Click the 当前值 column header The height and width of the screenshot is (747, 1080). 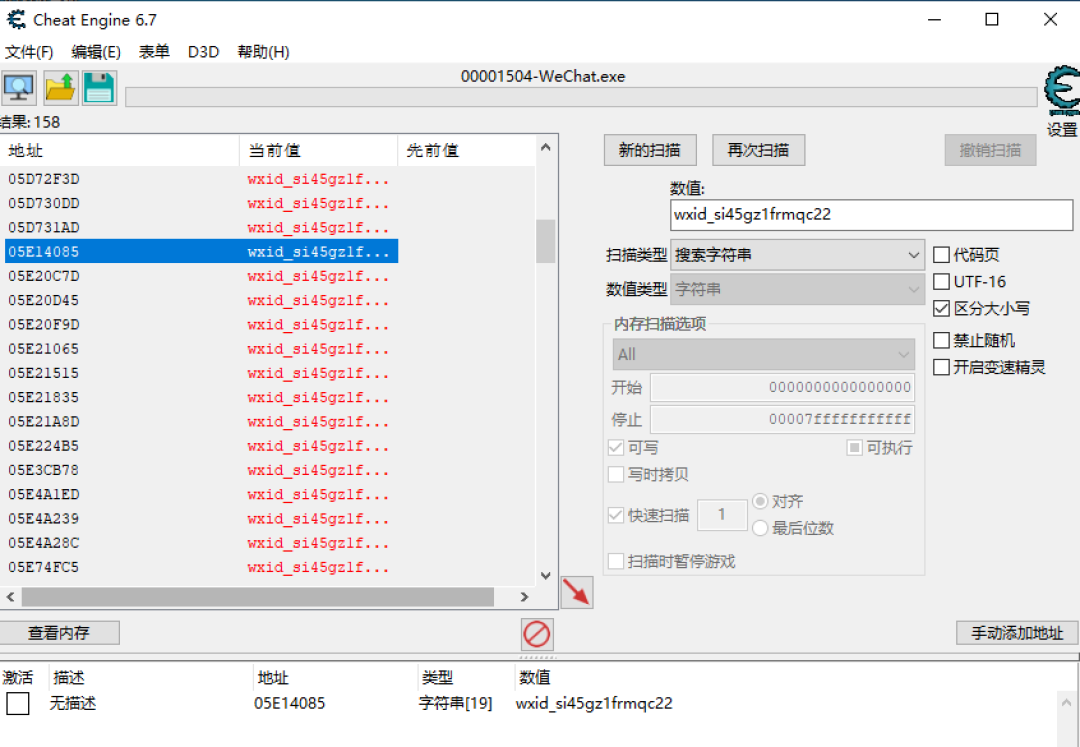click(318, 151)
